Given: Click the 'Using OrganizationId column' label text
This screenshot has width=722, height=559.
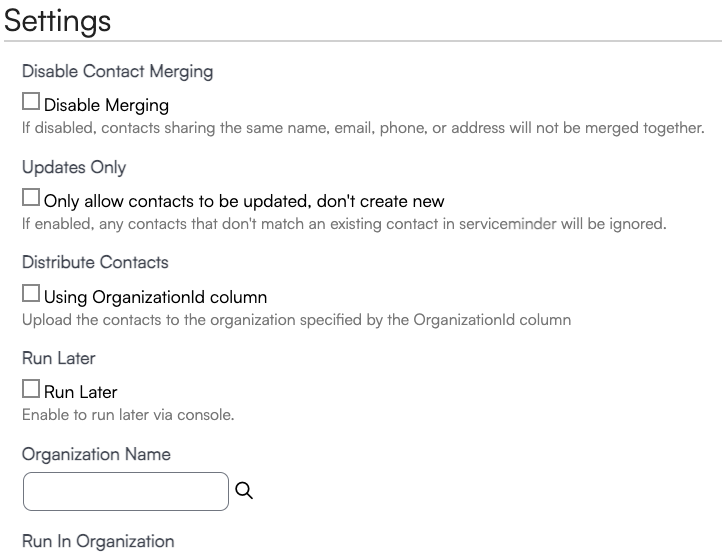Looking at the screenshot, I should click(155, 296).
